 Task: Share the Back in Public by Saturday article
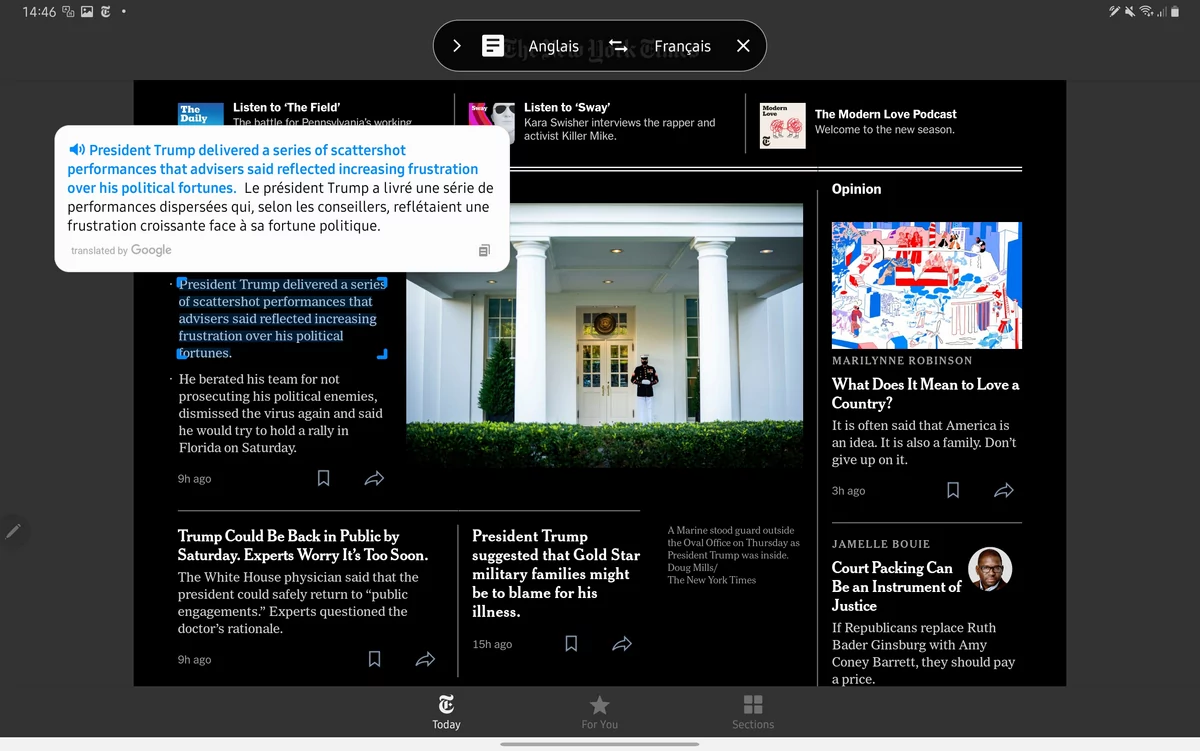(x=425, y=659)
